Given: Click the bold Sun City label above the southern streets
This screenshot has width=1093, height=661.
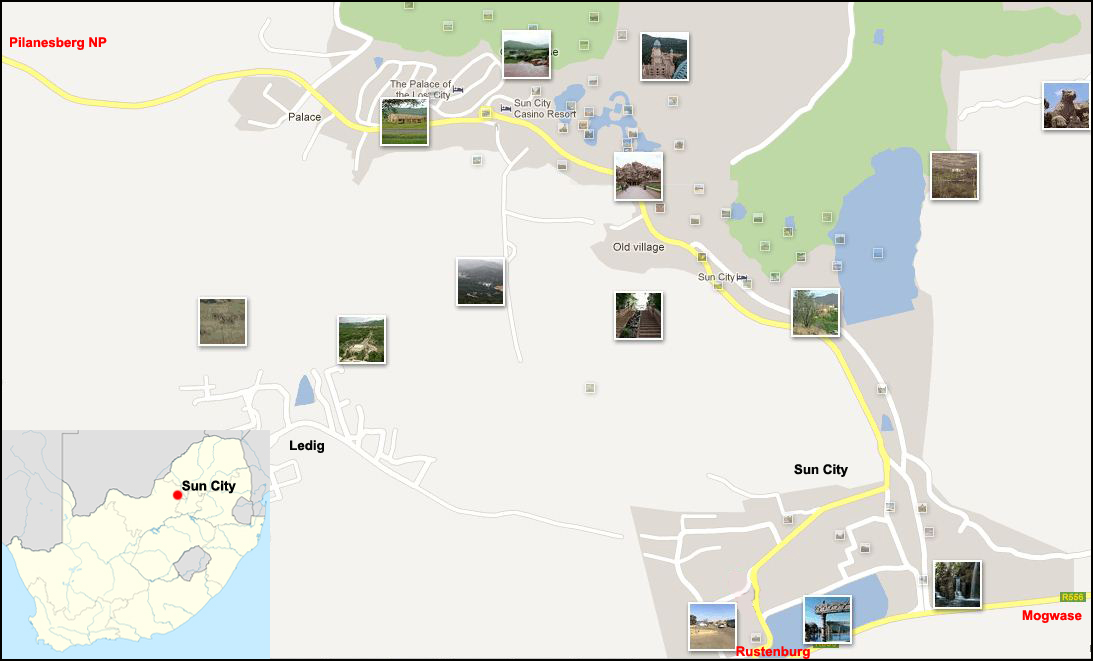Looking at the screenshot, I should [820, 469].
